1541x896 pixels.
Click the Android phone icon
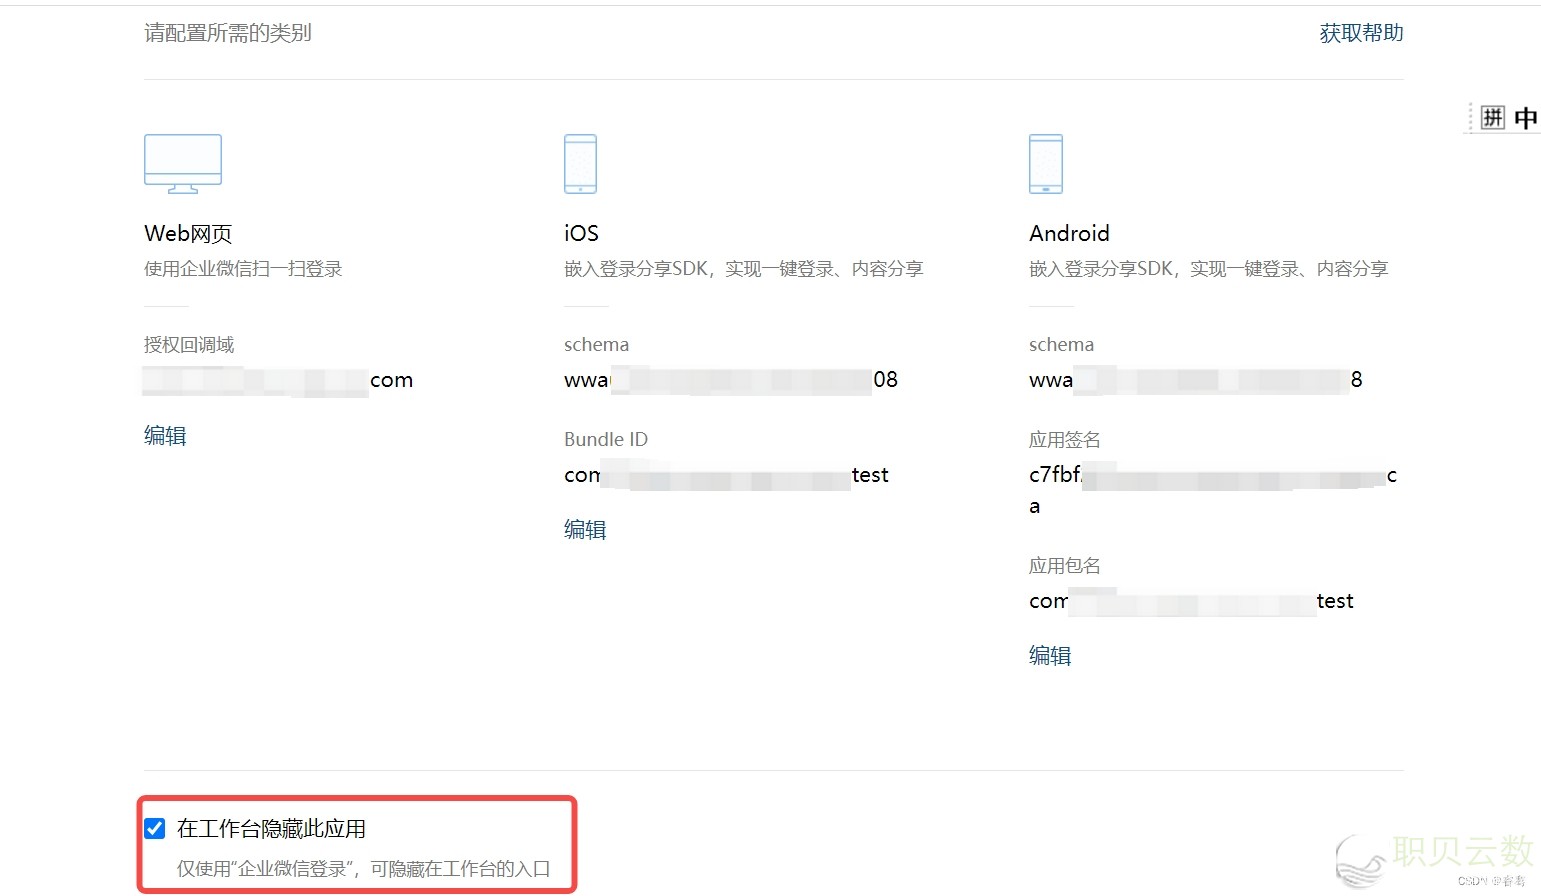[1046, 164]
